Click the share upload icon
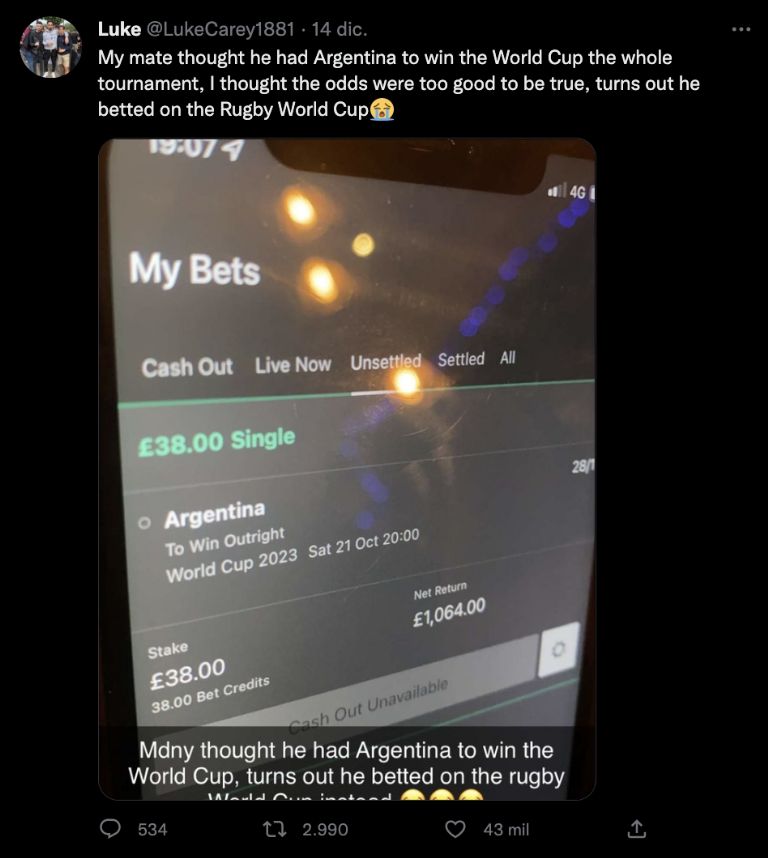 point(636,829)
